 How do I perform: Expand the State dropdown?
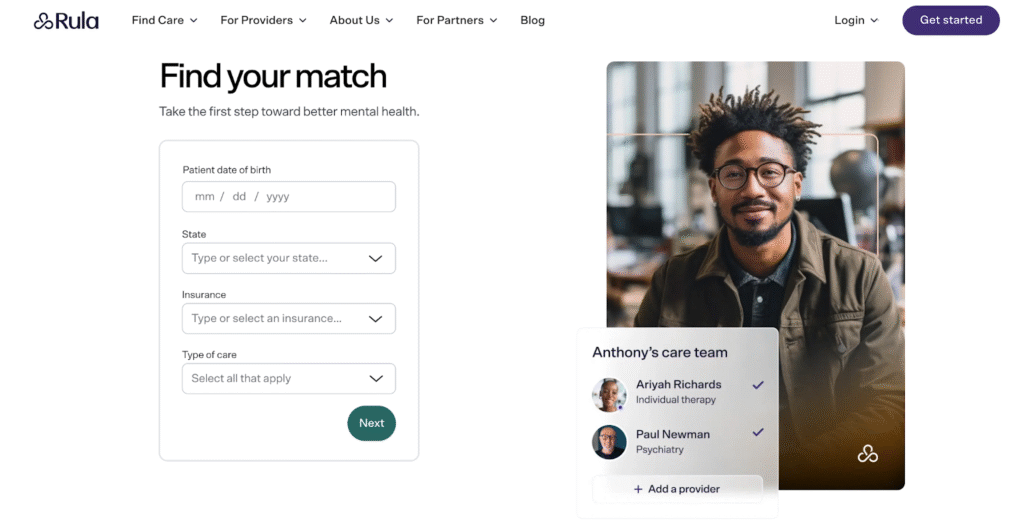point(376,258)
